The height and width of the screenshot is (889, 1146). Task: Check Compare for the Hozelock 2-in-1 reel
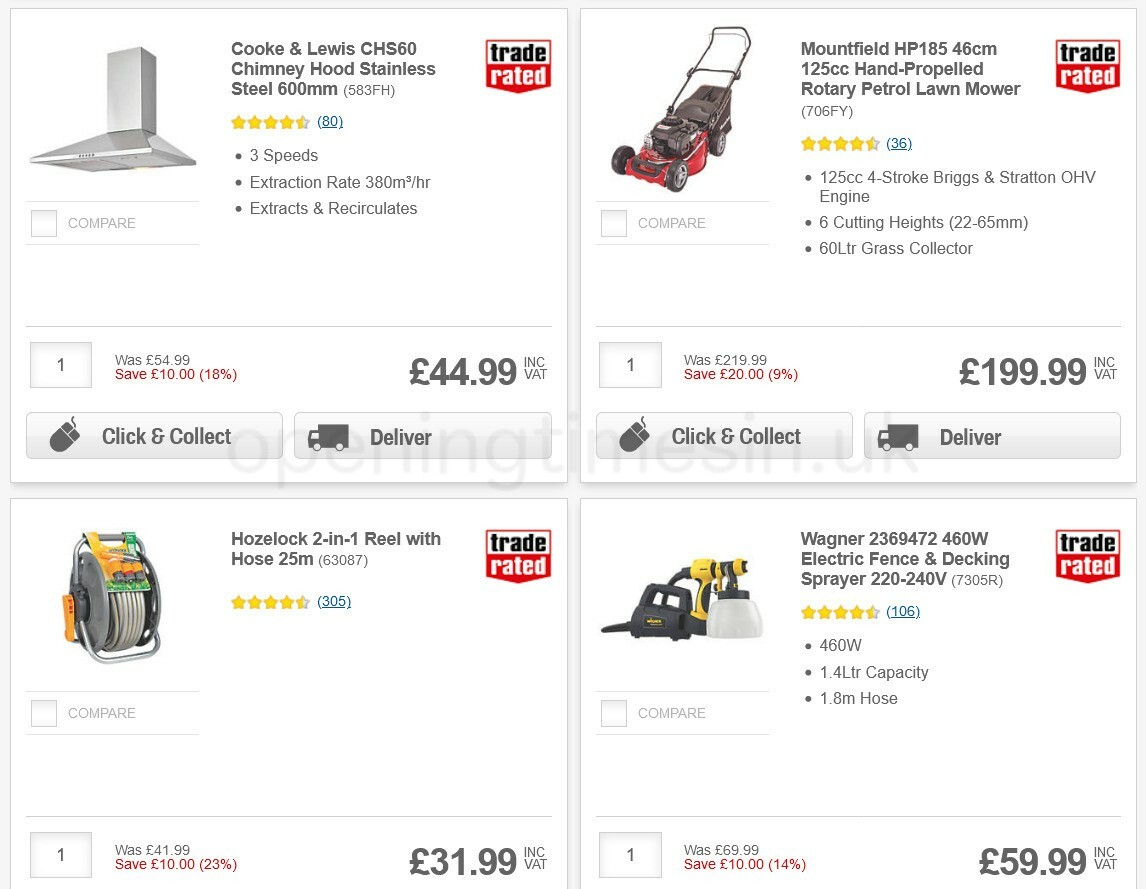pos(44,713)
